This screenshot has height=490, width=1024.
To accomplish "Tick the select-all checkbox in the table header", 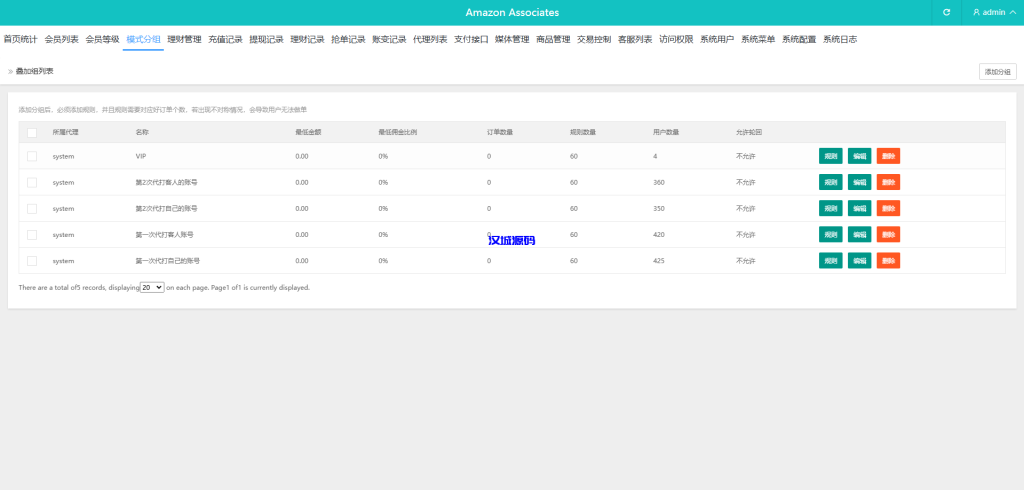I will [x=32, y=132].
